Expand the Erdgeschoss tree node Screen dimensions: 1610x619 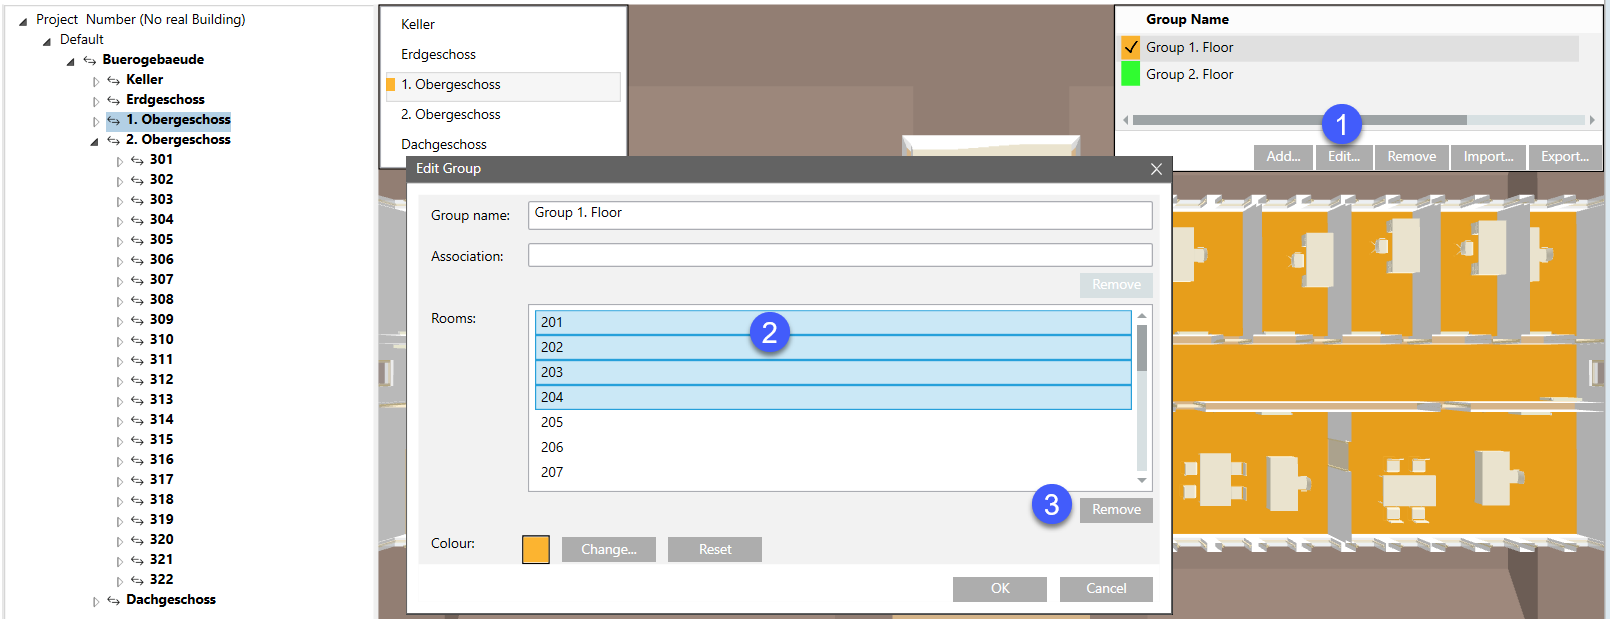click(x=96, y=101)
